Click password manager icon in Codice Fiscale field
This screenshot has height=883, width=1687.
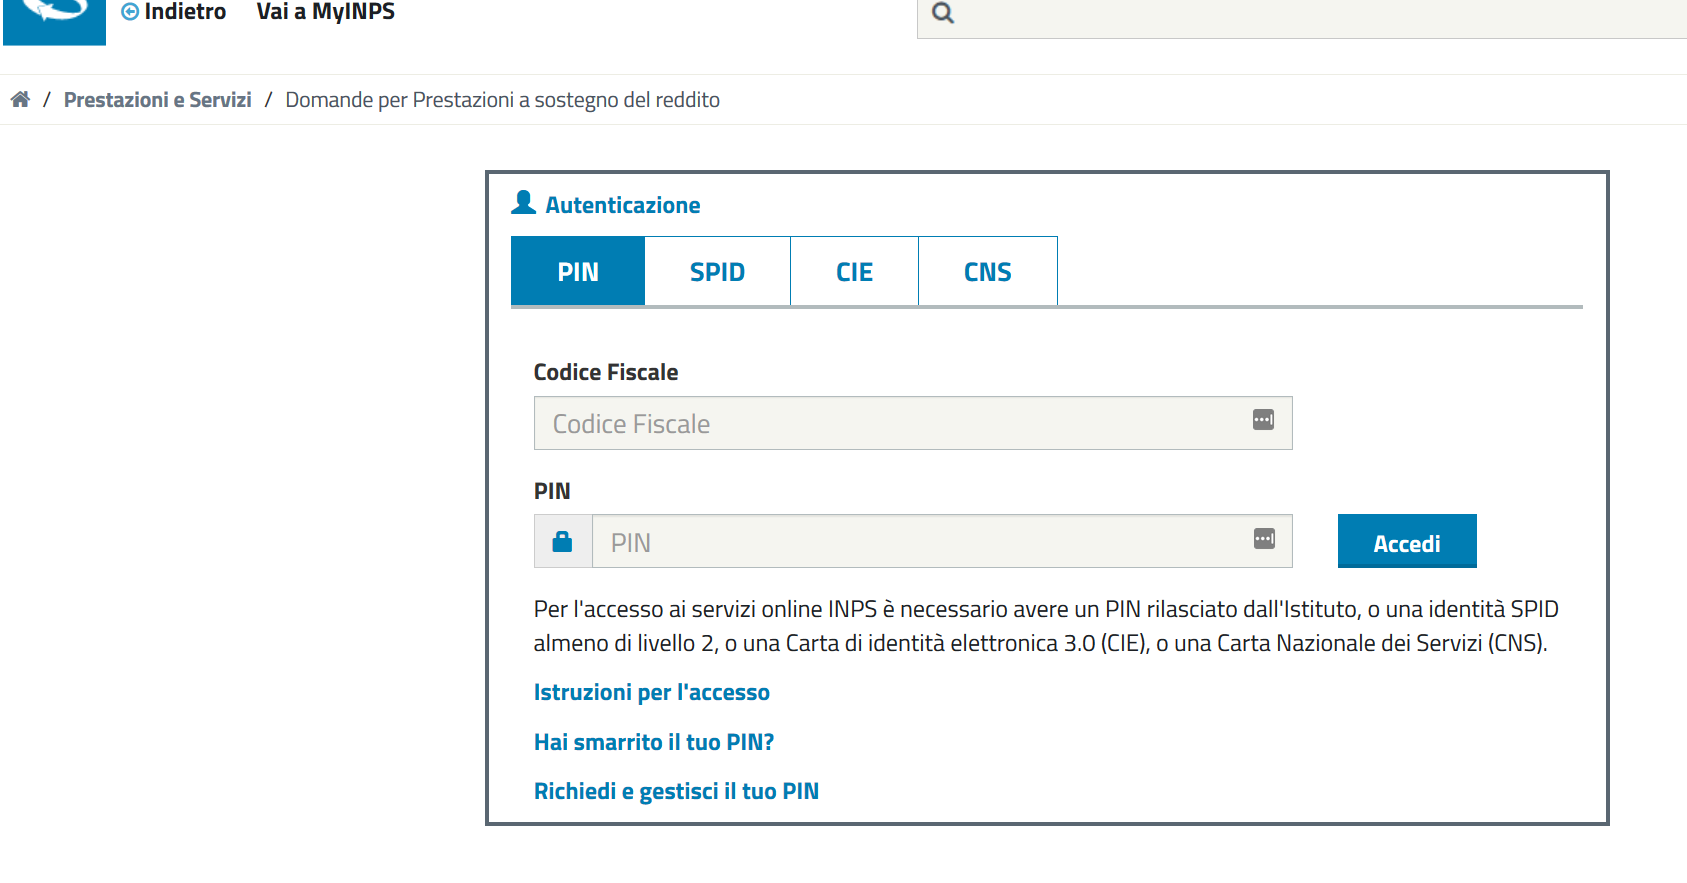tap(1263, 420)
